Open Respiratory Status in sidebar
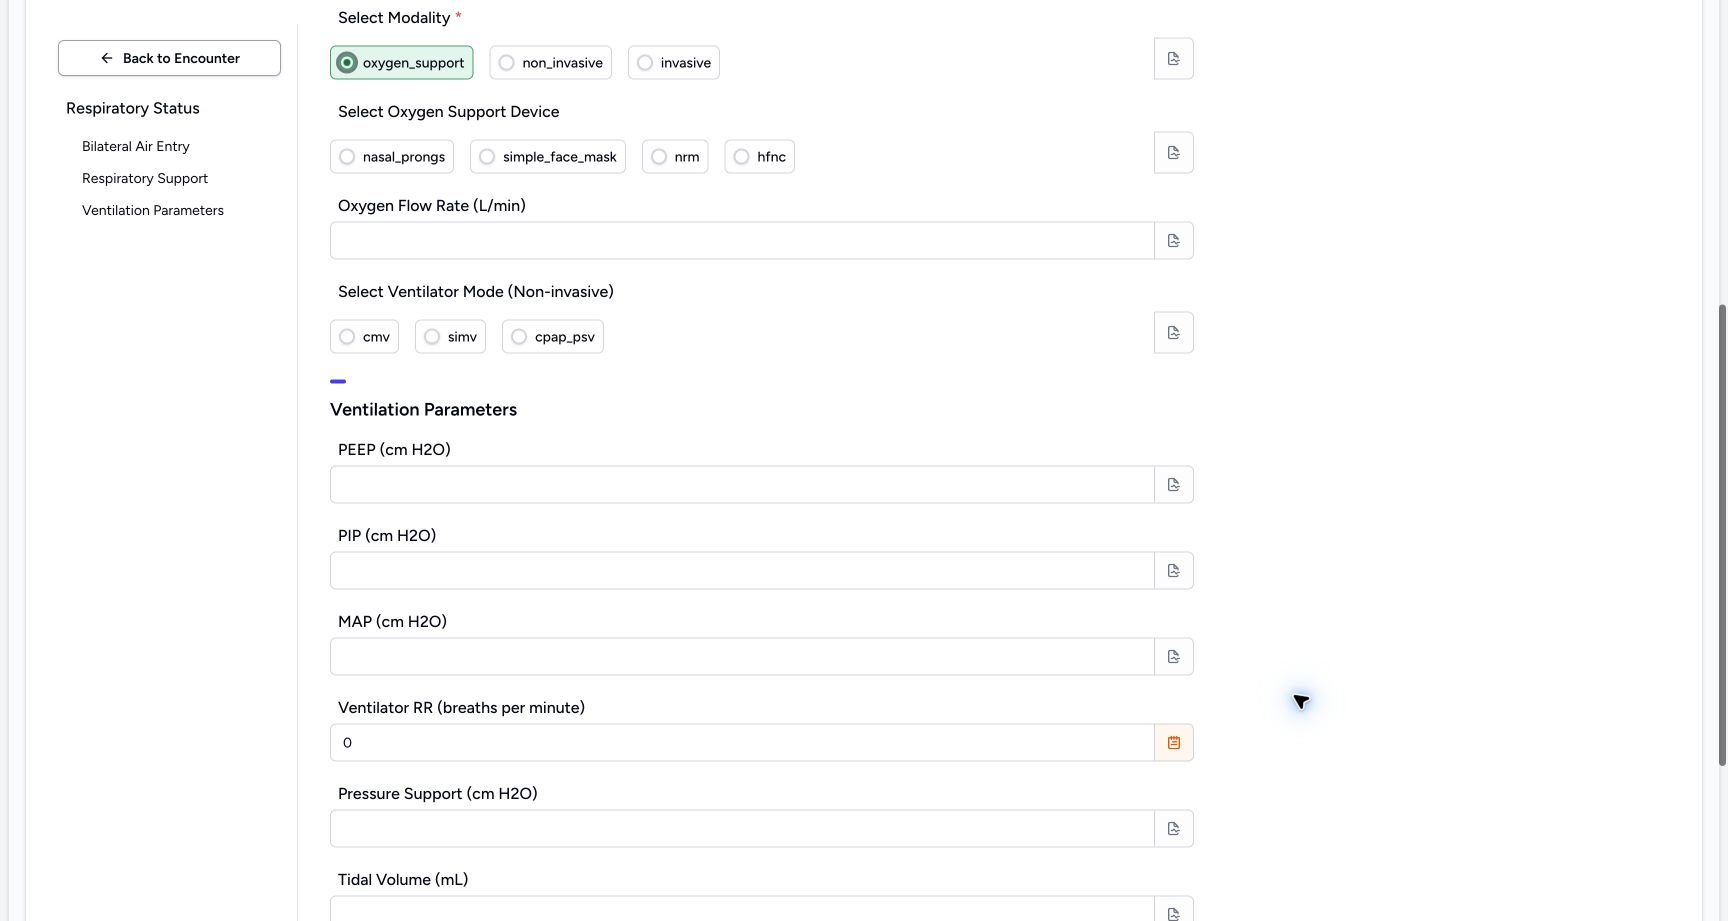 point(133,108)
